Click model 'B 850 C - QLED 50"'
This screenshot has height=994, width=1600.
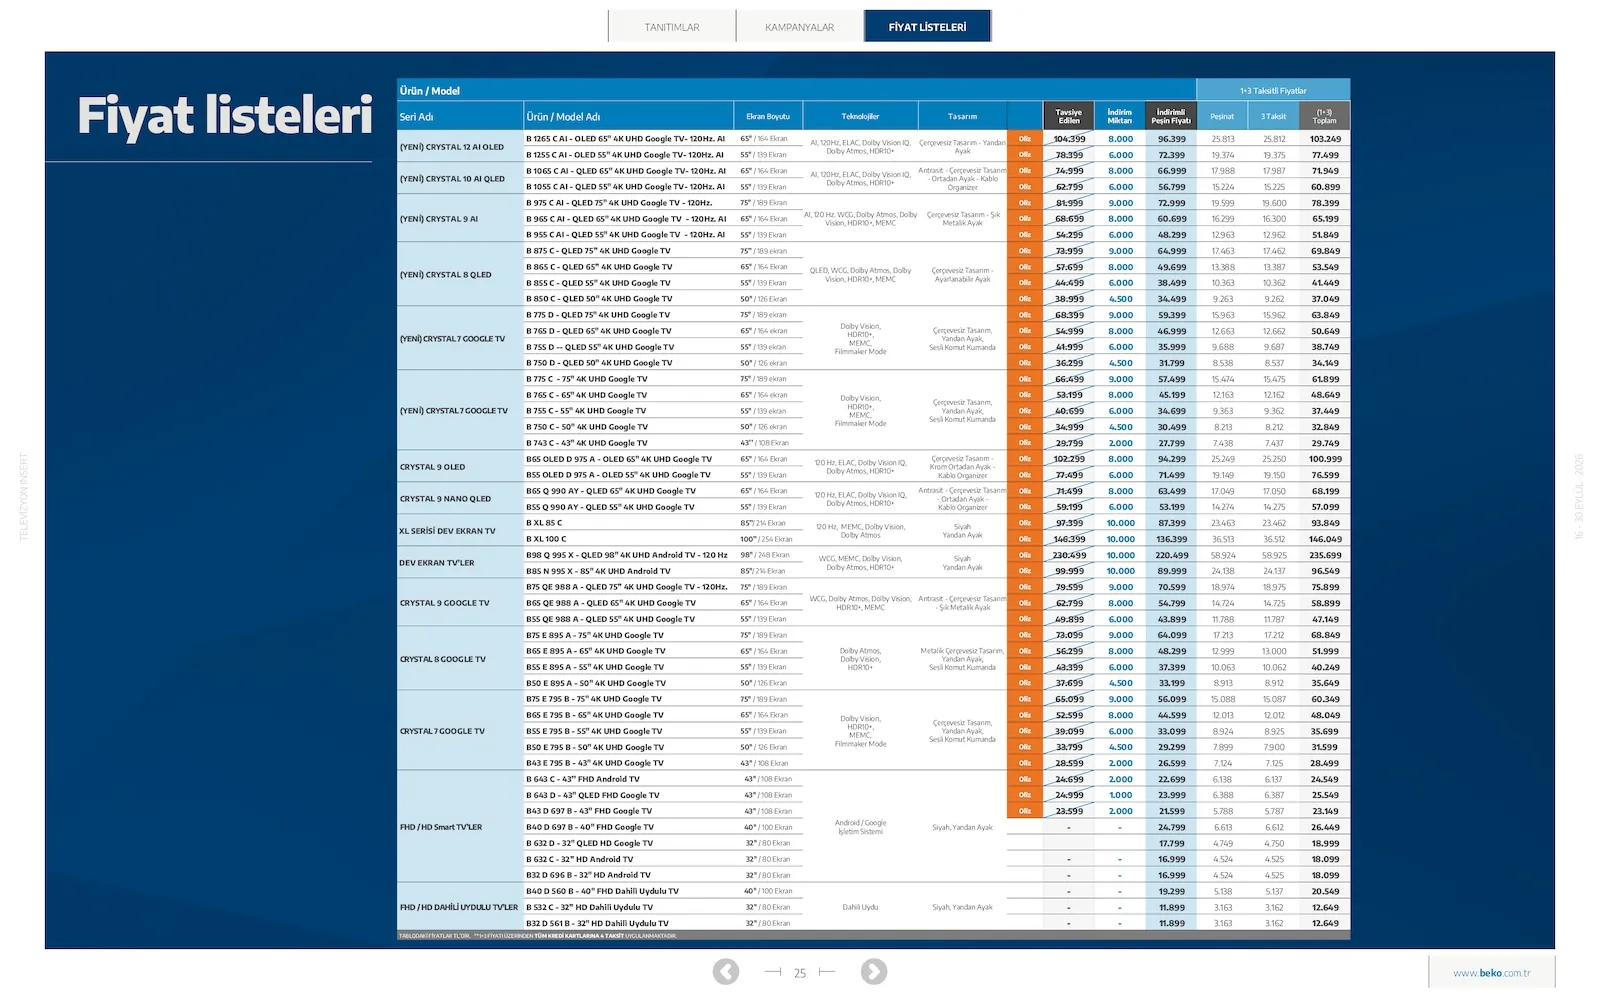pyautogui.click(x=599, y=299)
